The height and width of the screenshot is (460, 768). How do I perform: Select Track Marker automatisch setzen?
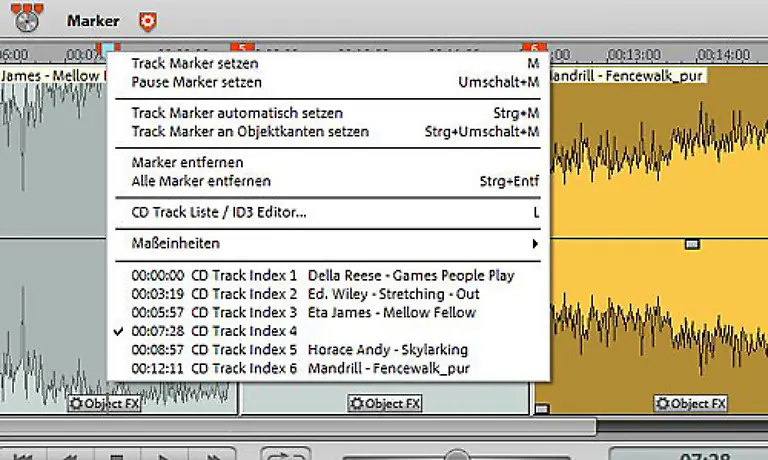click(328, 113)
